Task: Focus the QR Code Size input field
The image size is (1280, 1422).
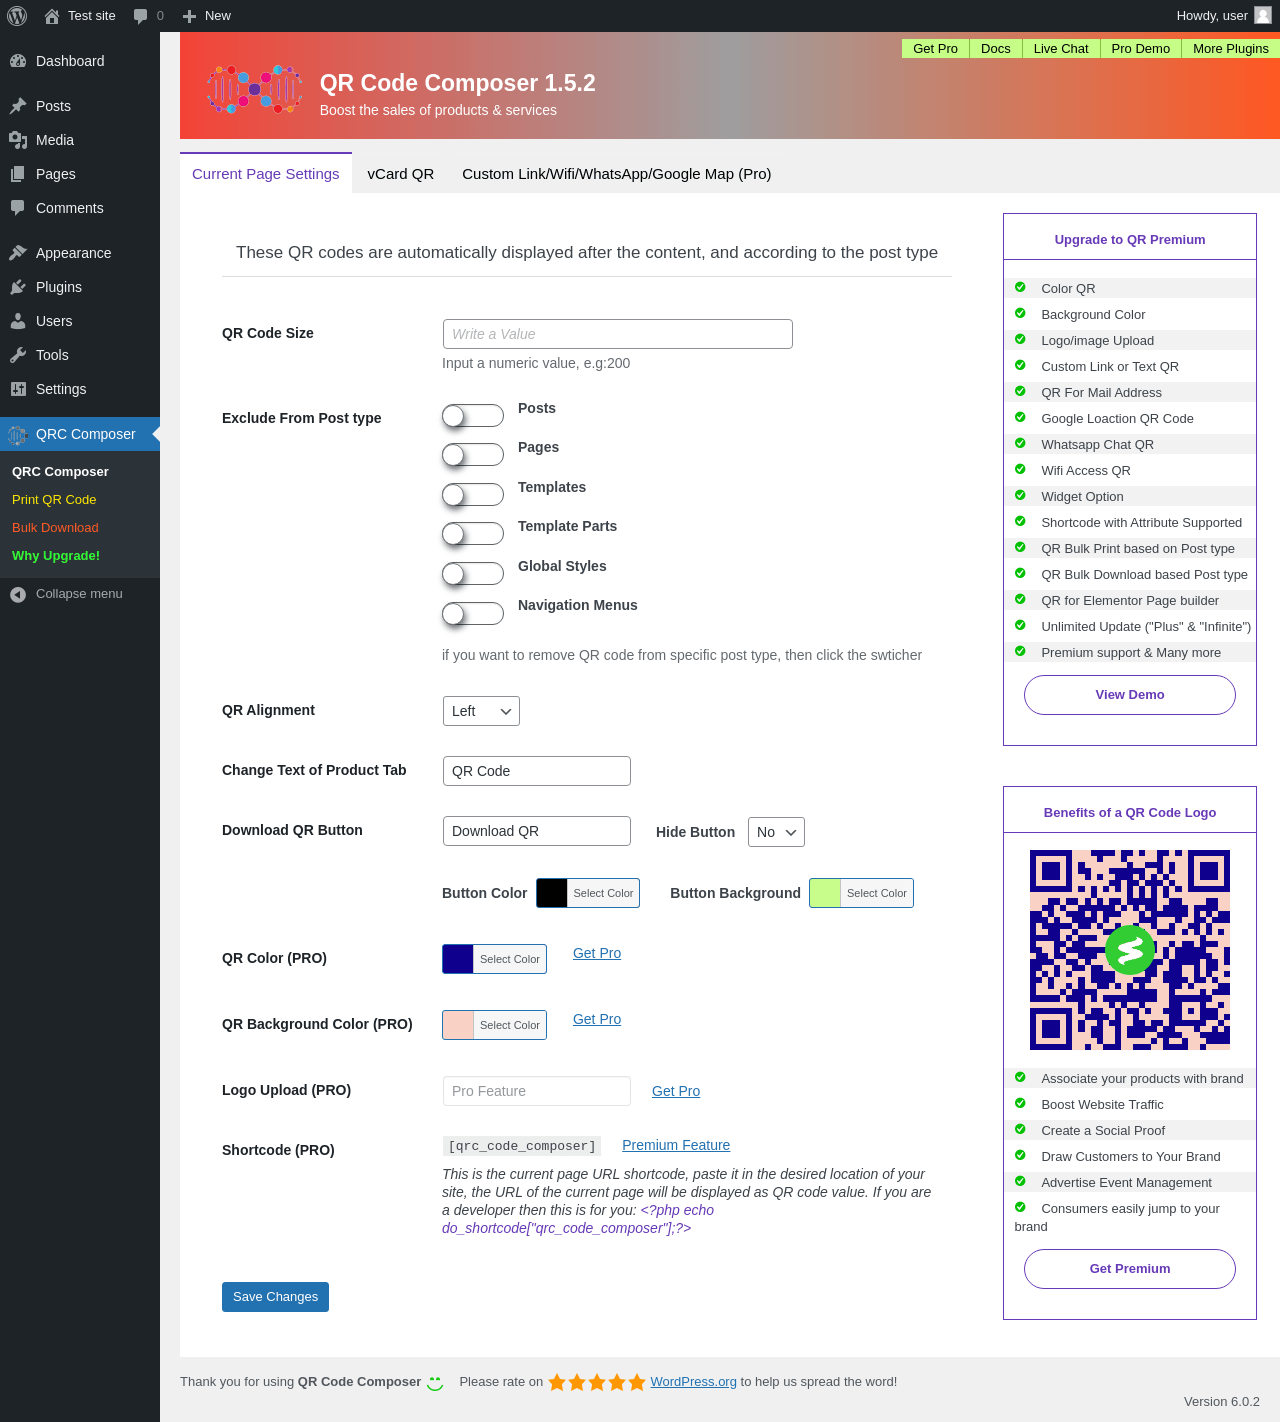Action: [x=618, y=334]
